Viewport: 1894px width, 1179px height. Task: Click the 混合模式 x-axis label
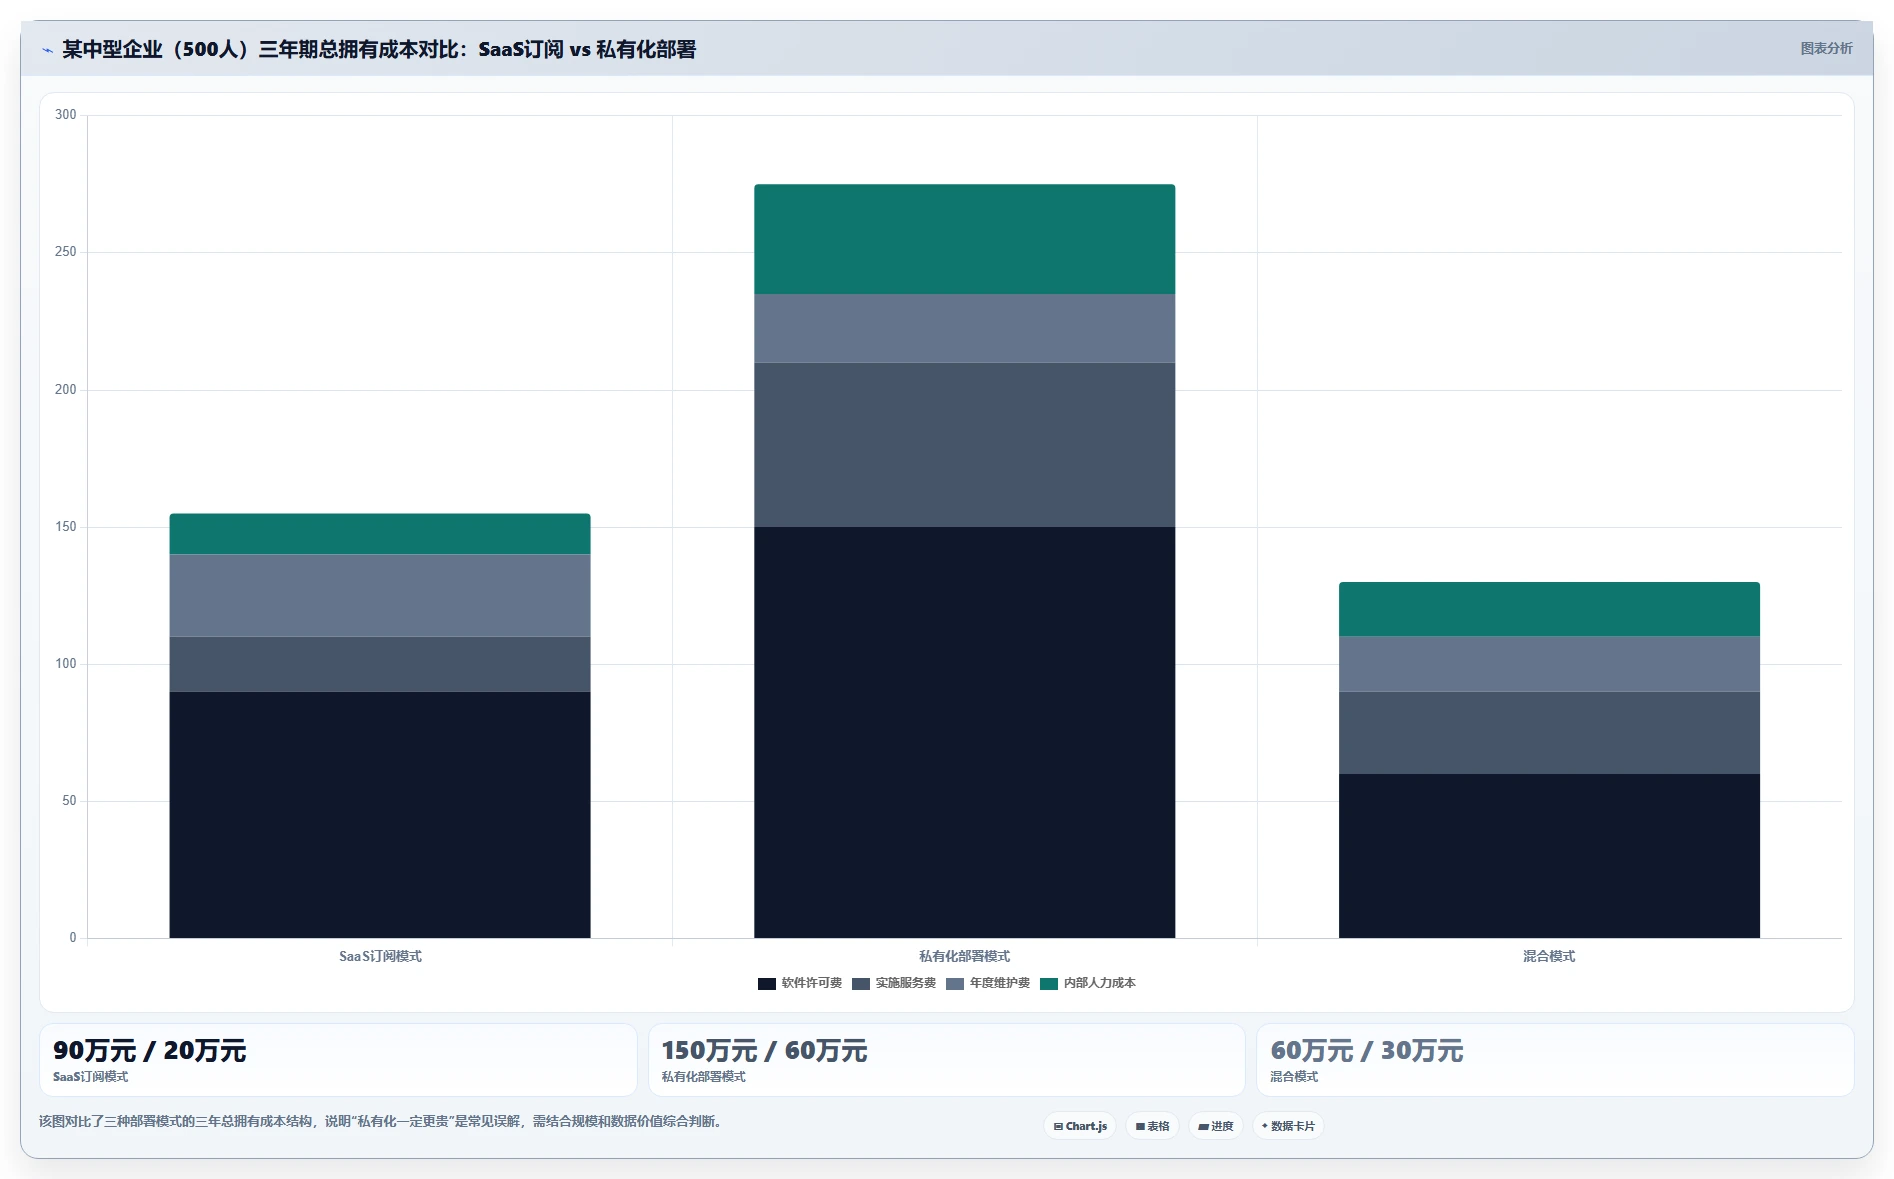coord(1549,956)
